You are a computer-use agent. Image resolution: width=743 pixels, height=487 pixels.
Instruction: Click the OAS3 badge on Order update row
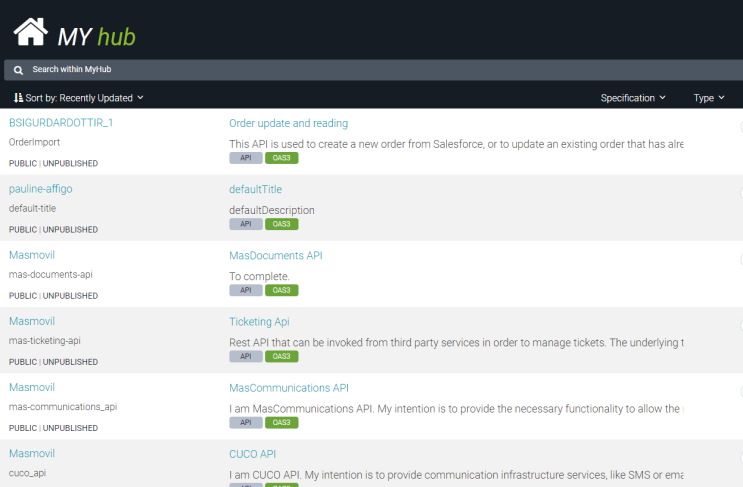coord(281,158)
